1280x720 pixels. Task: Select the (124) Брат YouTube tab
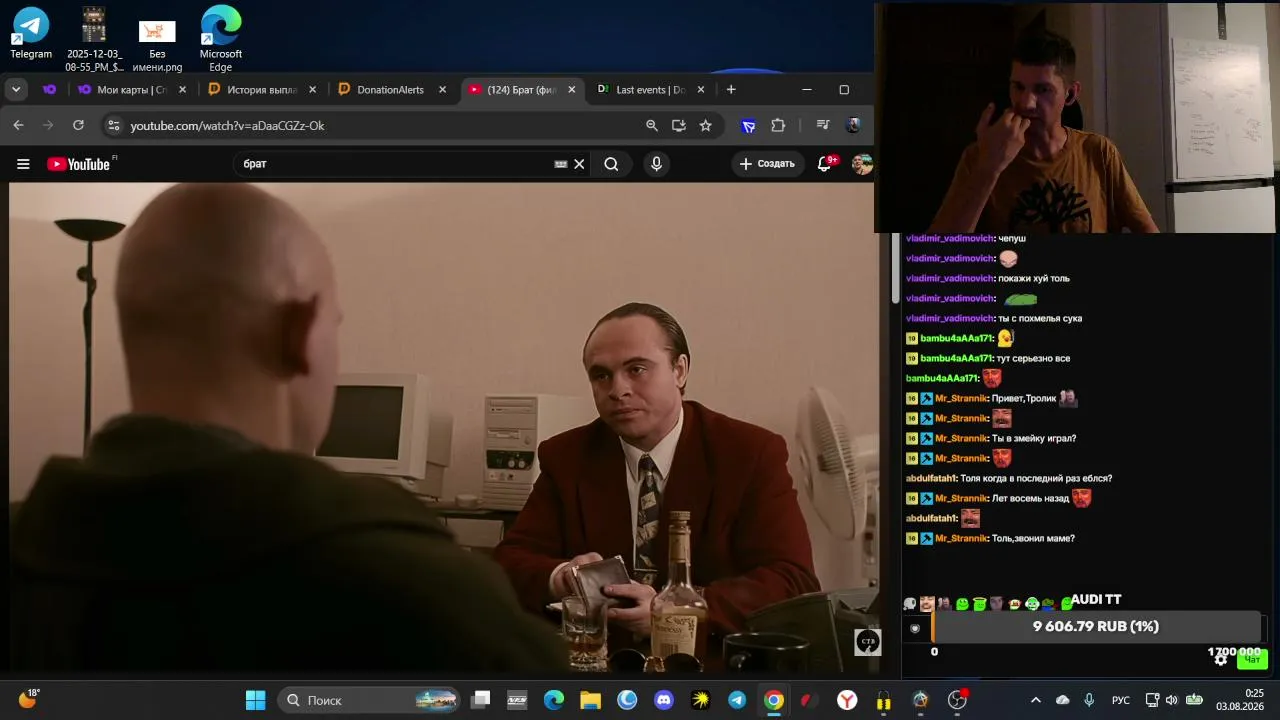click(x=521, y=89)
